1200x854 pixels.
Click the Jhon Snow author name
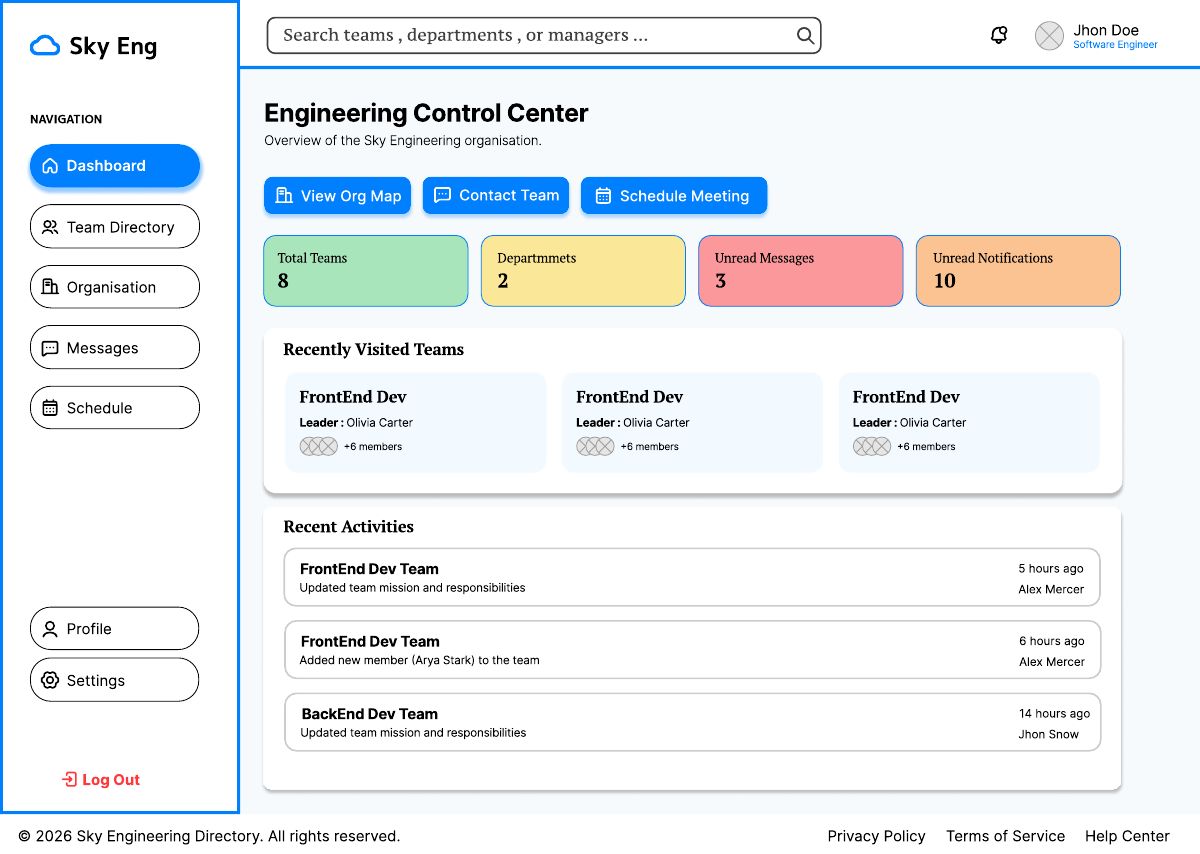click(x=1049, y=734)
